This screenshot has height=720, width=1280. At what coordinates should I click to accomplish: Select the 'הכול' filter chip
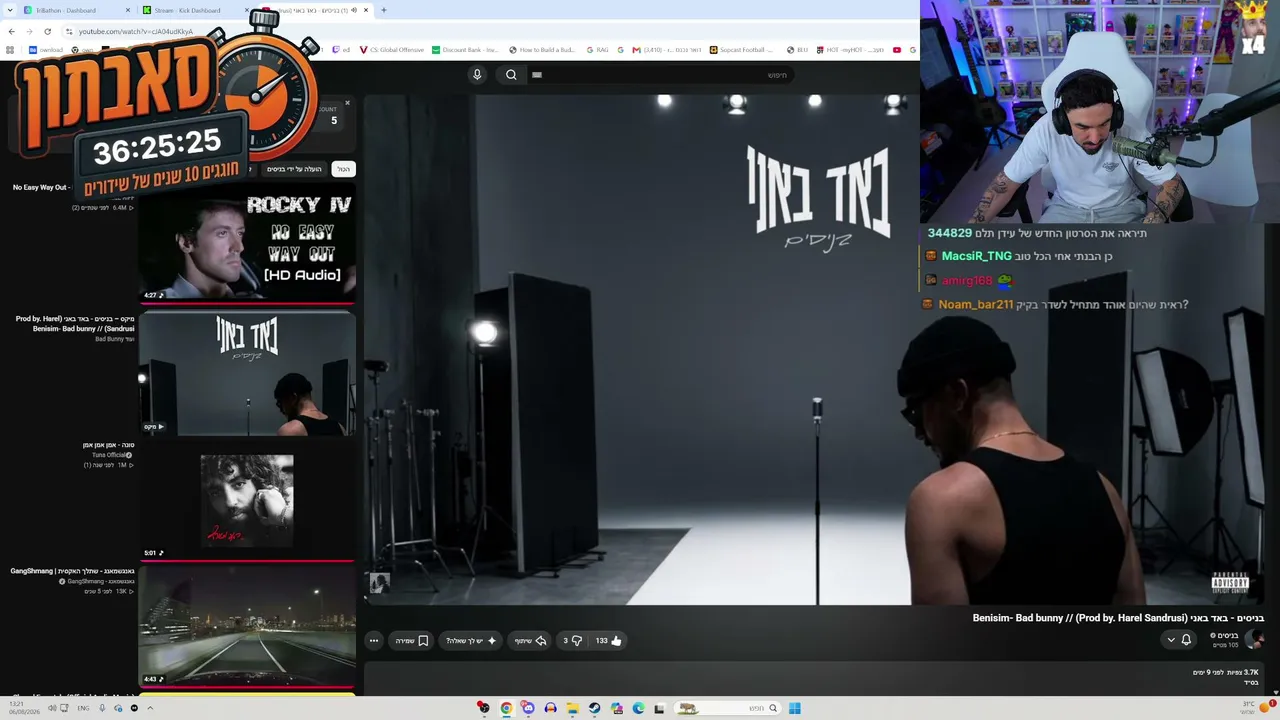(x=343, y=169)
